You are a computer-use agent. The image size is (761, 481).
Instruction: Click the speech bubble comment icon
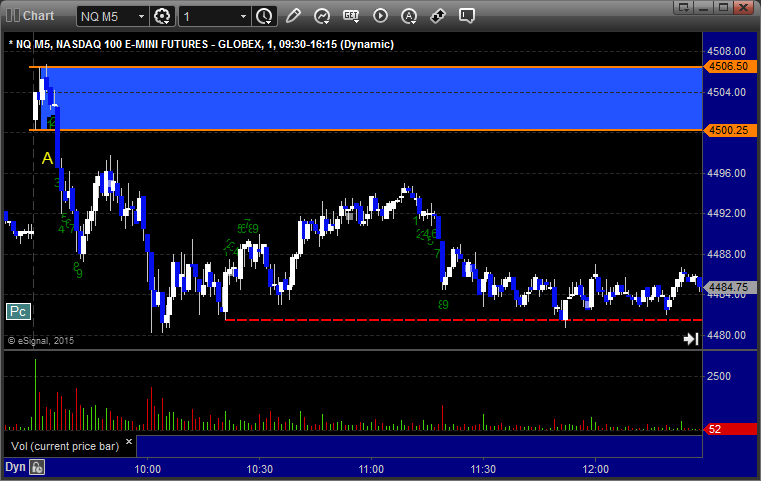coord(466,16)
